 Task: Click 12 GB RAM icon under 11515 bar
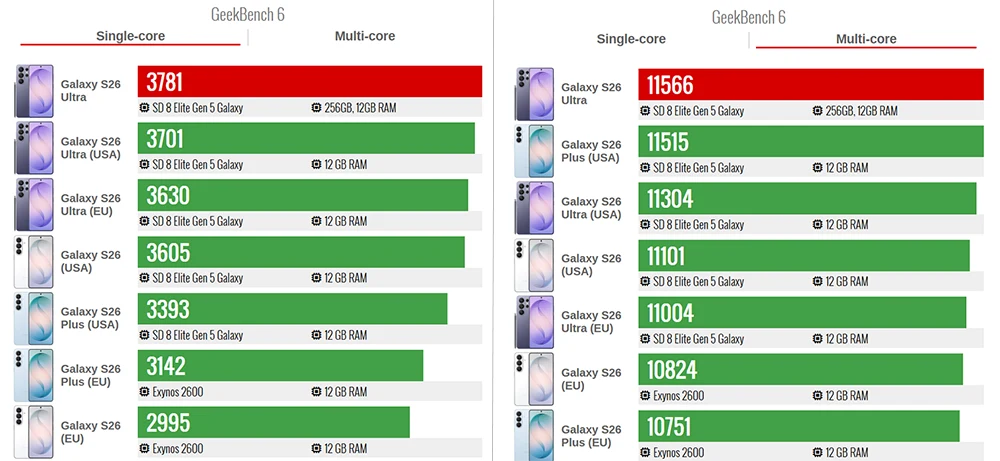coord(817,168)
